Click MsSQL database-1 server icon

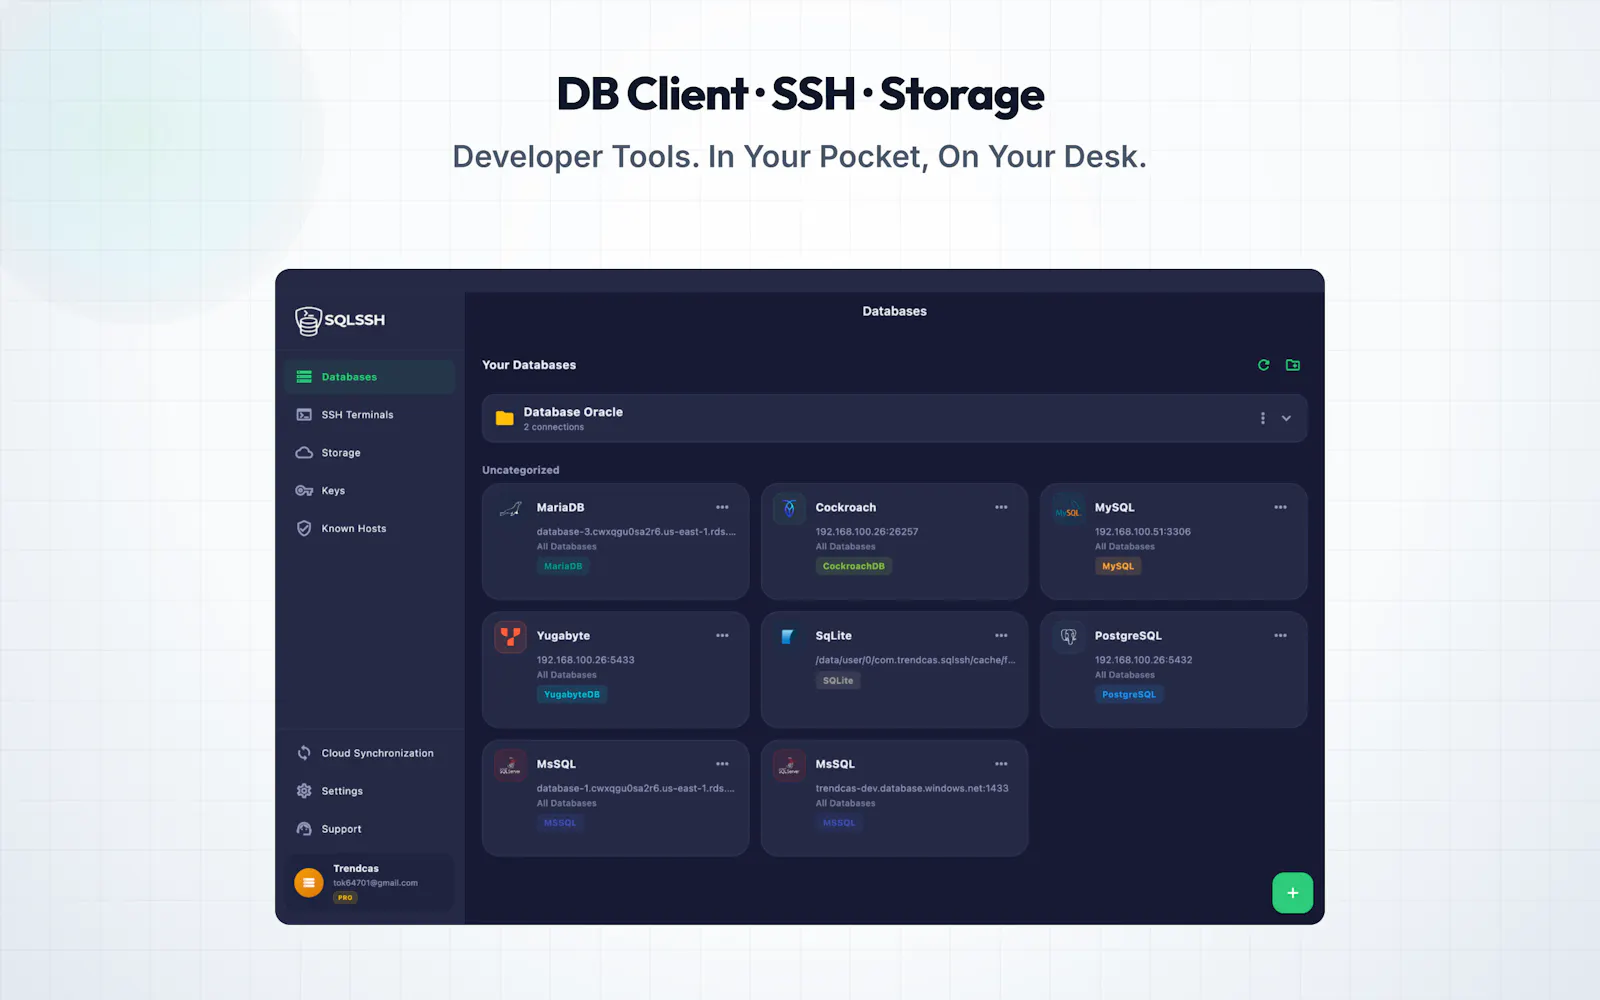(510, 765)
